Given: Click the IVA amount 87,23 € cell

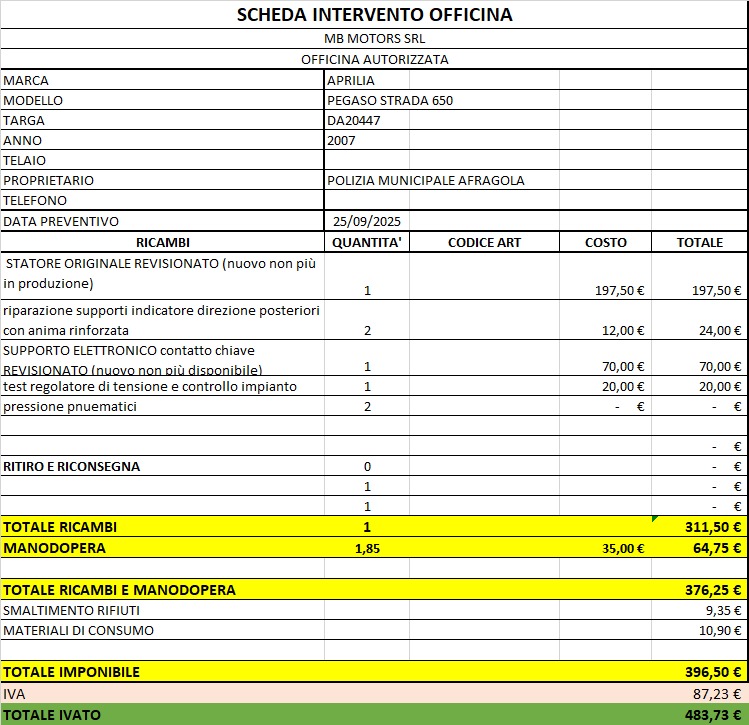Looking at the screenshot, I should point(700,692).
